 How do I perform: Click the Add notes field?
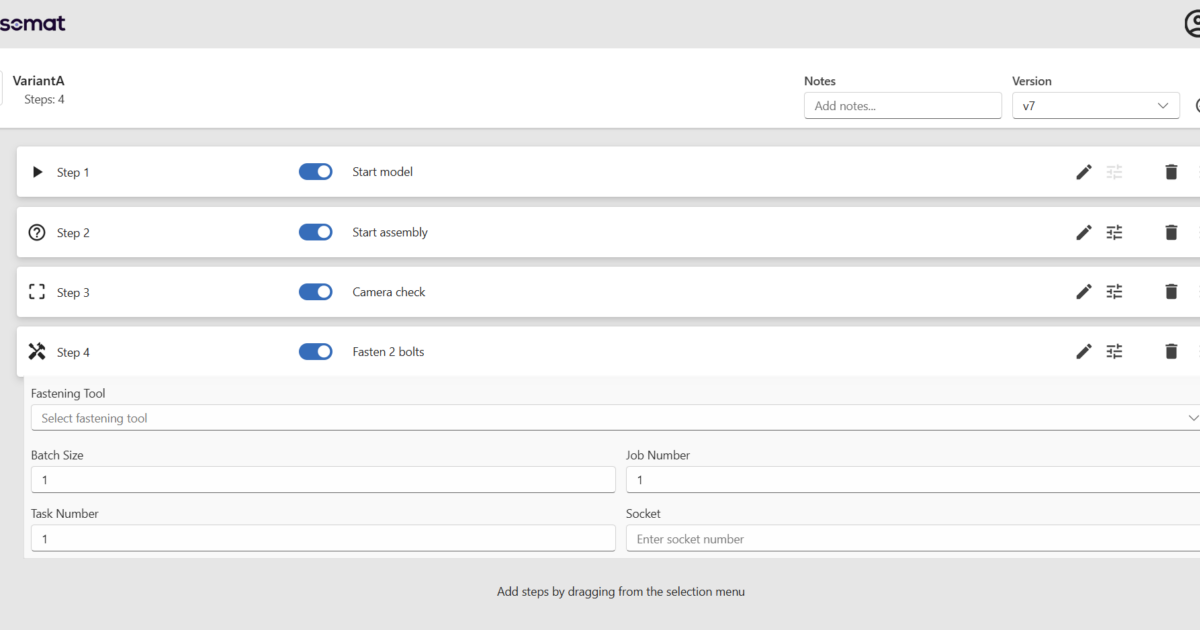[x=903, y=105]
